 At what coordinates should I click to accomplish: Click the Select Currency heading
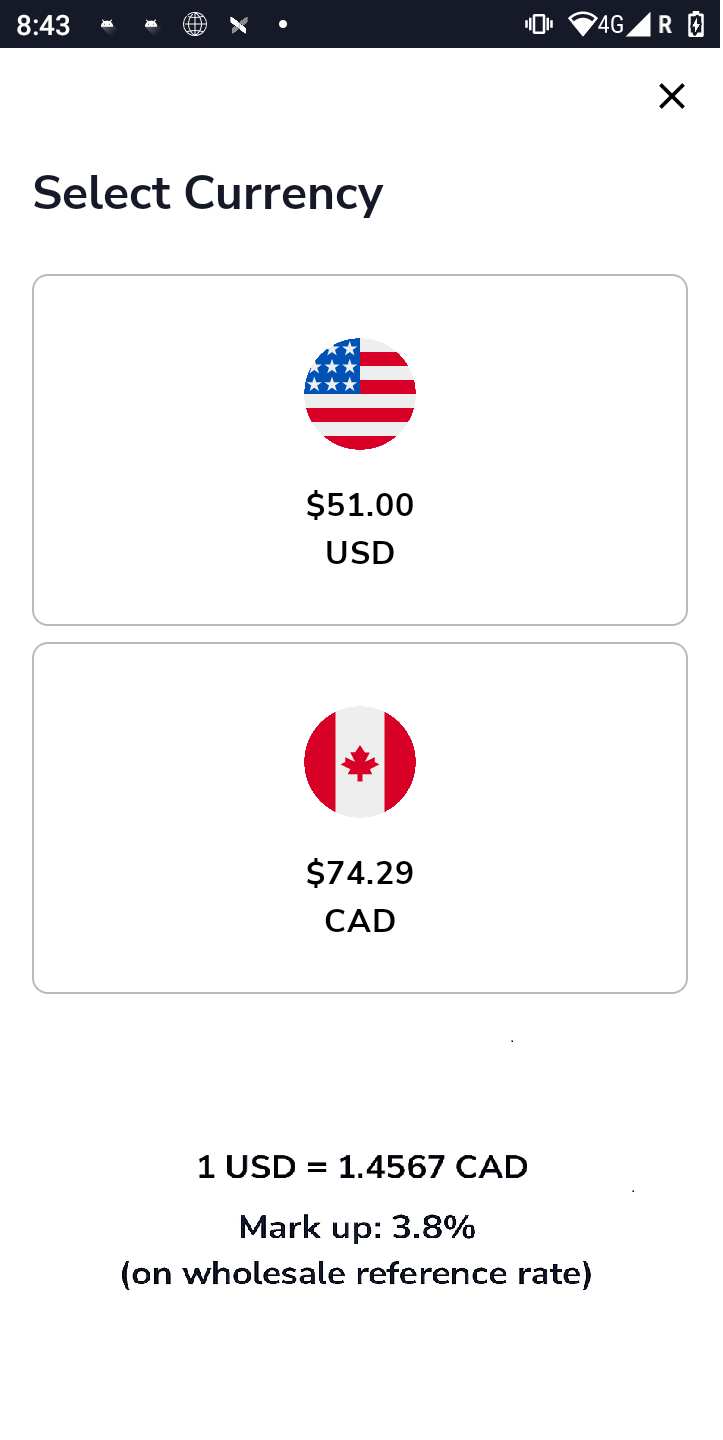pos(208,193)
